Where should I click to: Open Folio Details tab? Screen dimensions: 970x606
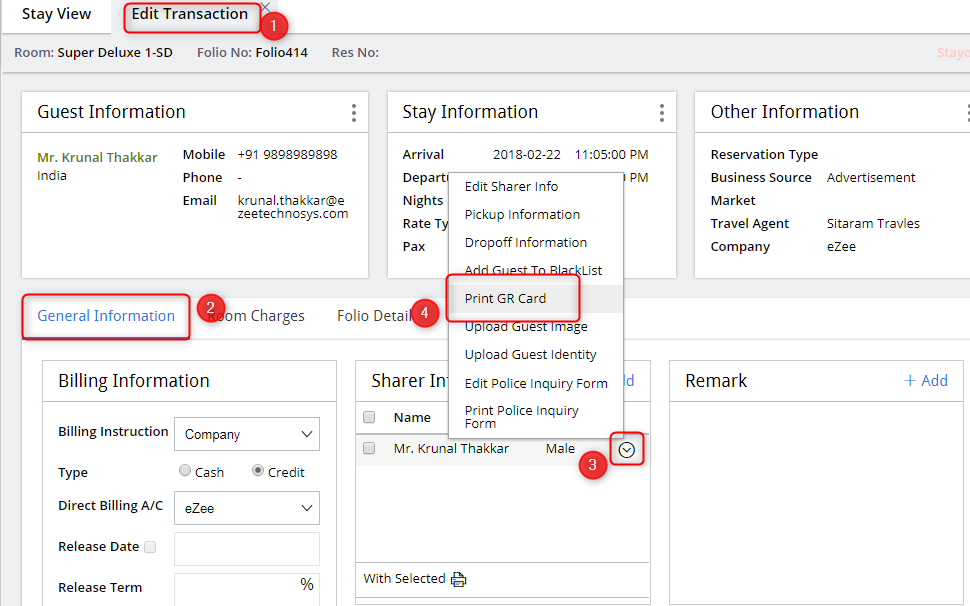pos(374,316)
